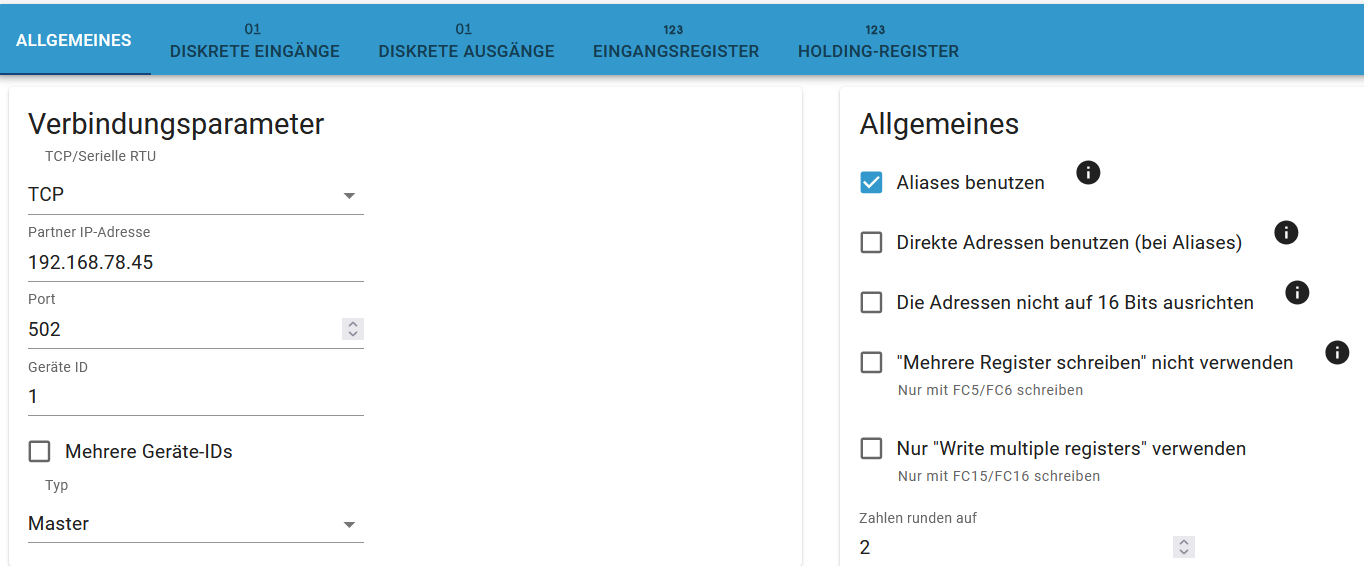Click the 123 icon above Eingangsregister
1364x566 pixels.
pos(675,30)
